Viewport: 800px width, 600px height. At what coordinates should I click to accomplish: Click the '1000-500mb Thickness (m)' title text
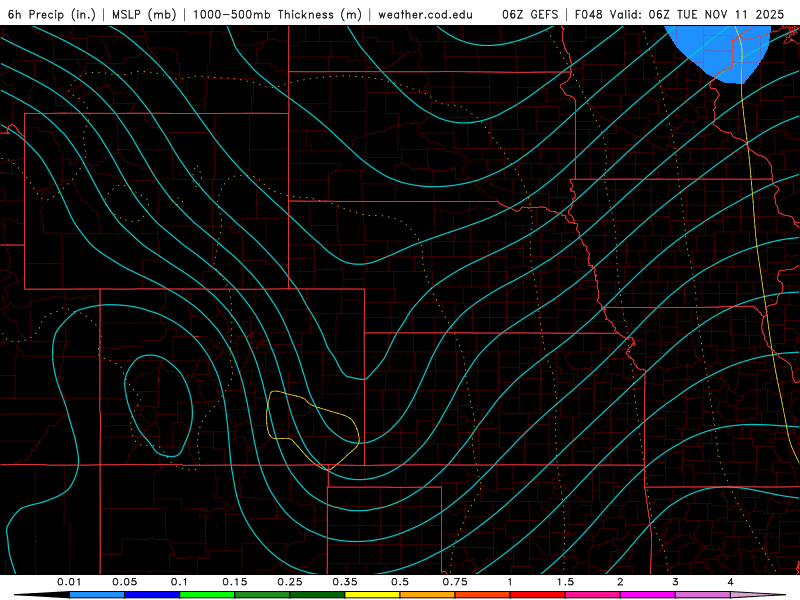277,14
